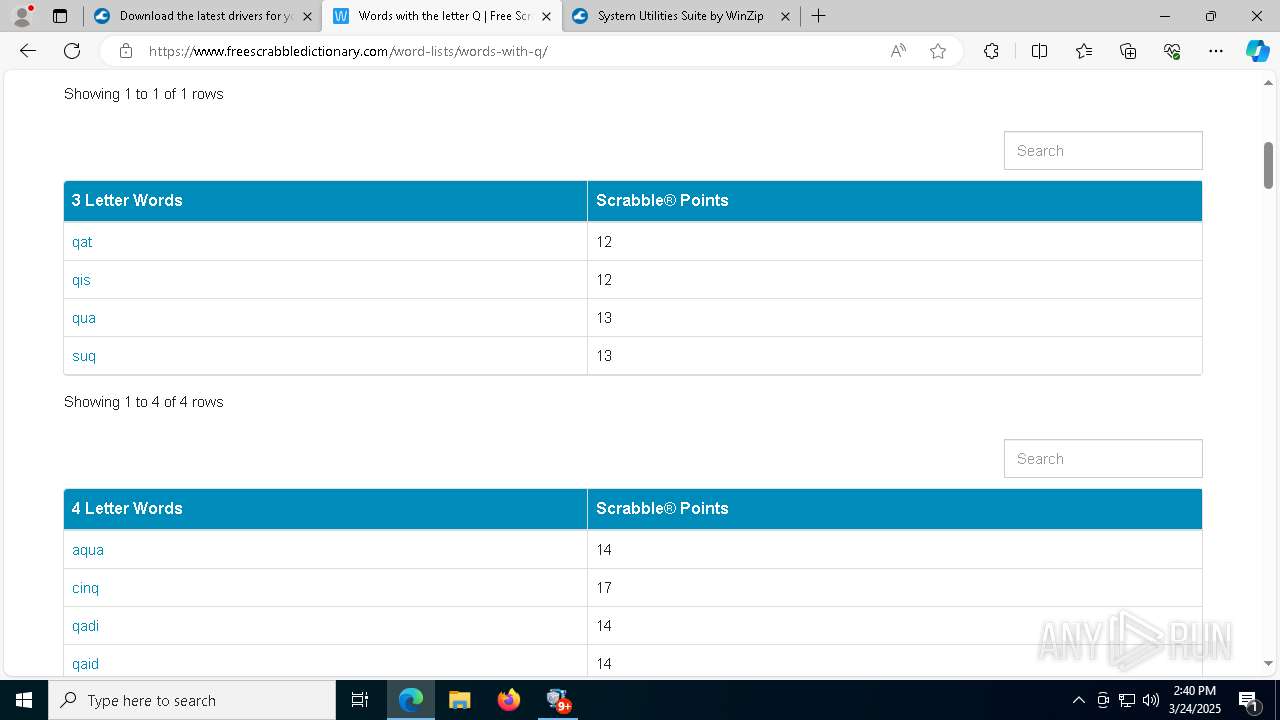Open Browser essentials heart icon

point(1172,51)
